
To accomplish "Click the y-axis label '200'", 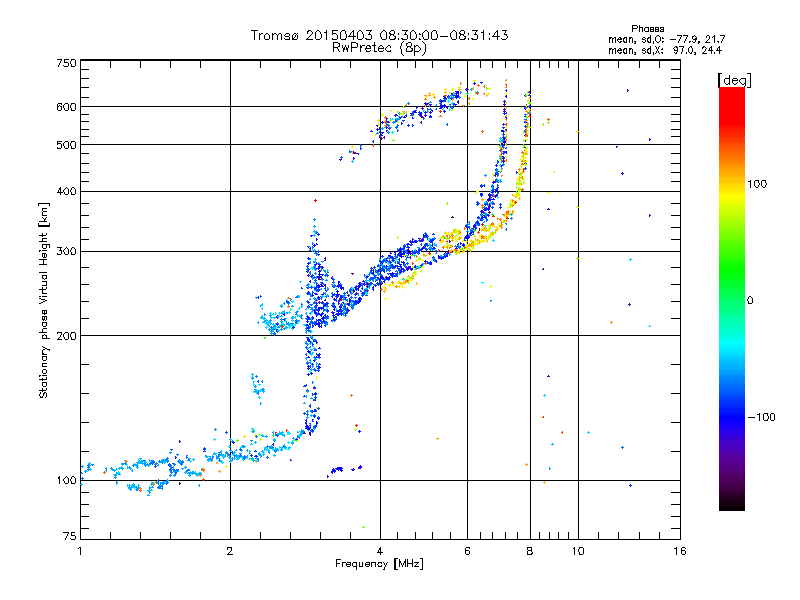I will coord(66,336).
